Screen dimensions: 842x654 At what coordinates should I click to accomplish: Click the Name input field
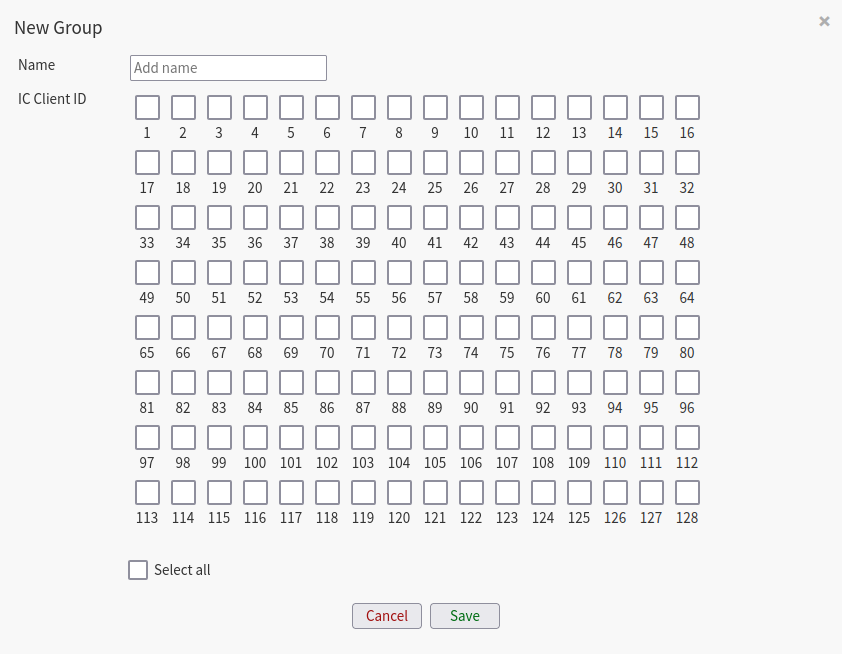[228, 68]
